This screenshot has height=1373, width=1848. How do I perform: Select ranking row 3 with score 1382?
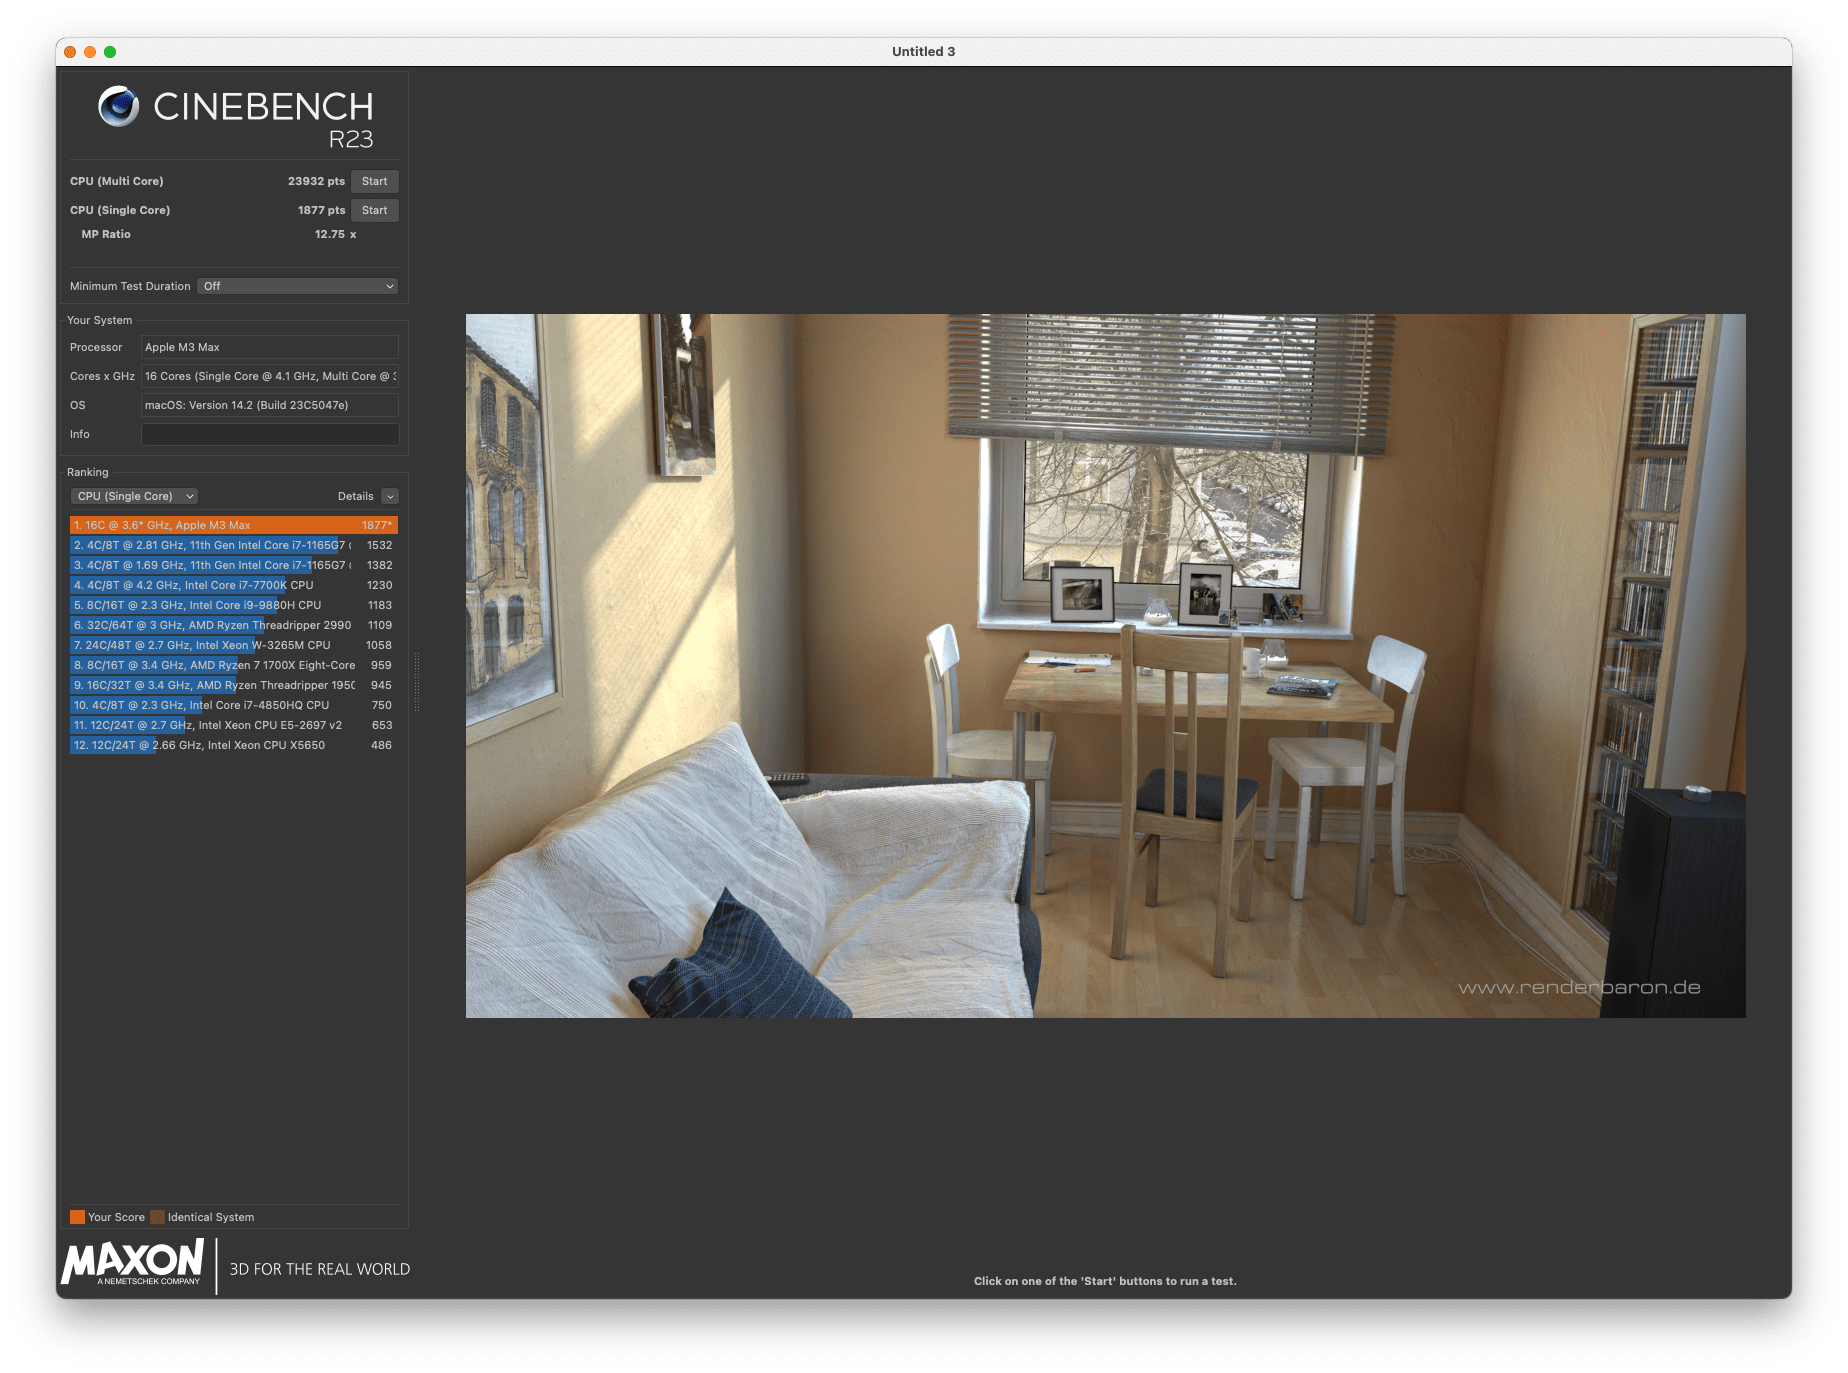234,565
